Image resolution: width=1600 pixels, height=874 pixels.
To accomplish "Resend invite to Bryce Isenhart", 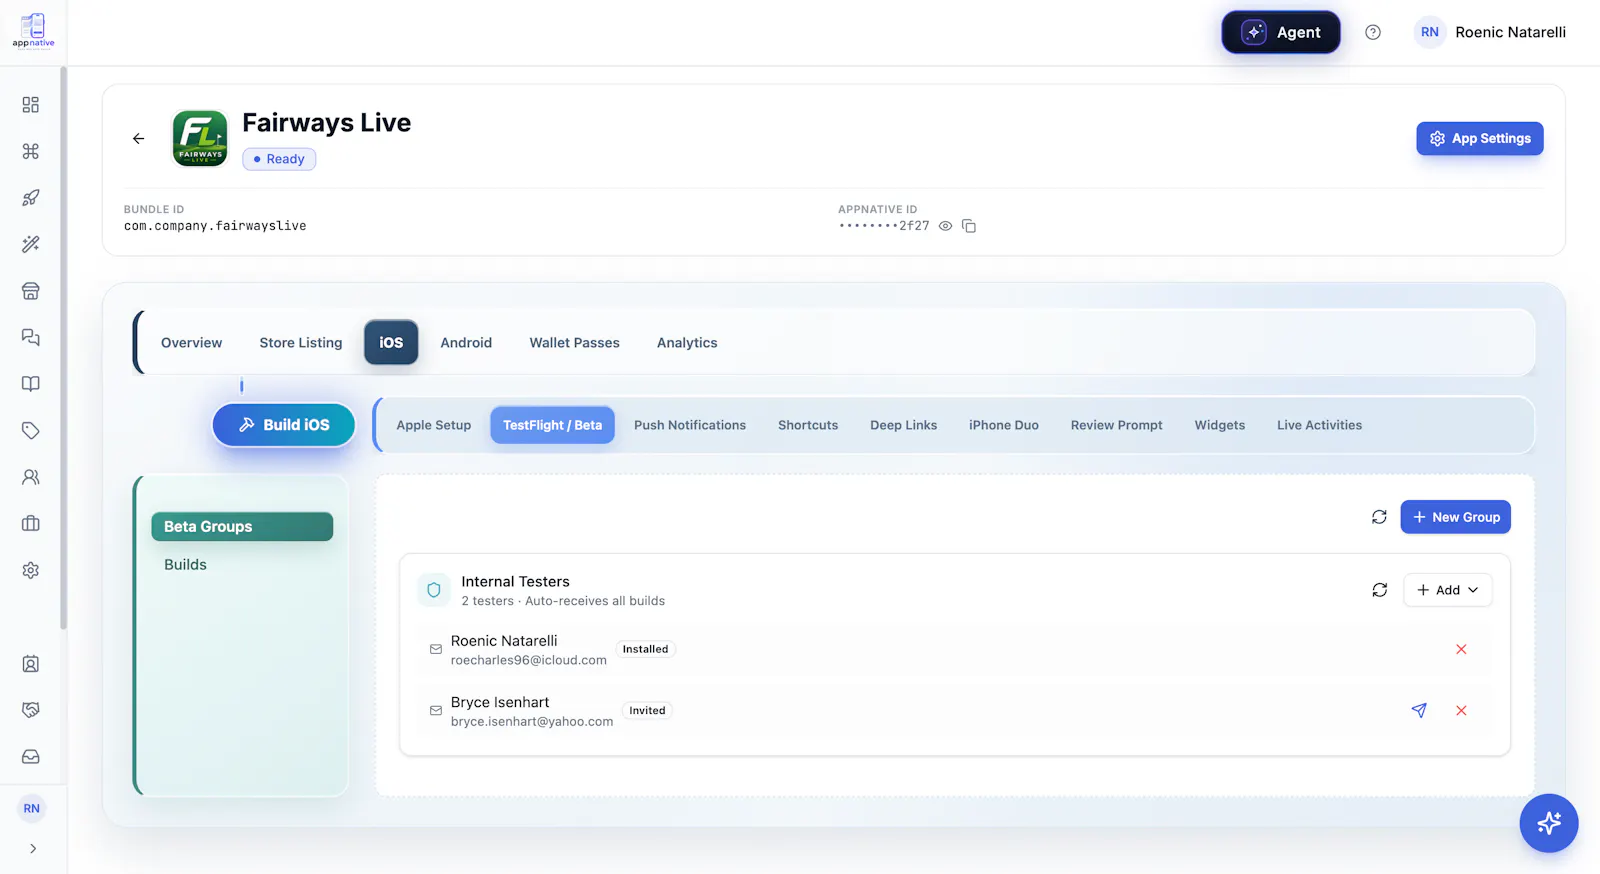I will pyautogui.click(x=1419, y=710).
